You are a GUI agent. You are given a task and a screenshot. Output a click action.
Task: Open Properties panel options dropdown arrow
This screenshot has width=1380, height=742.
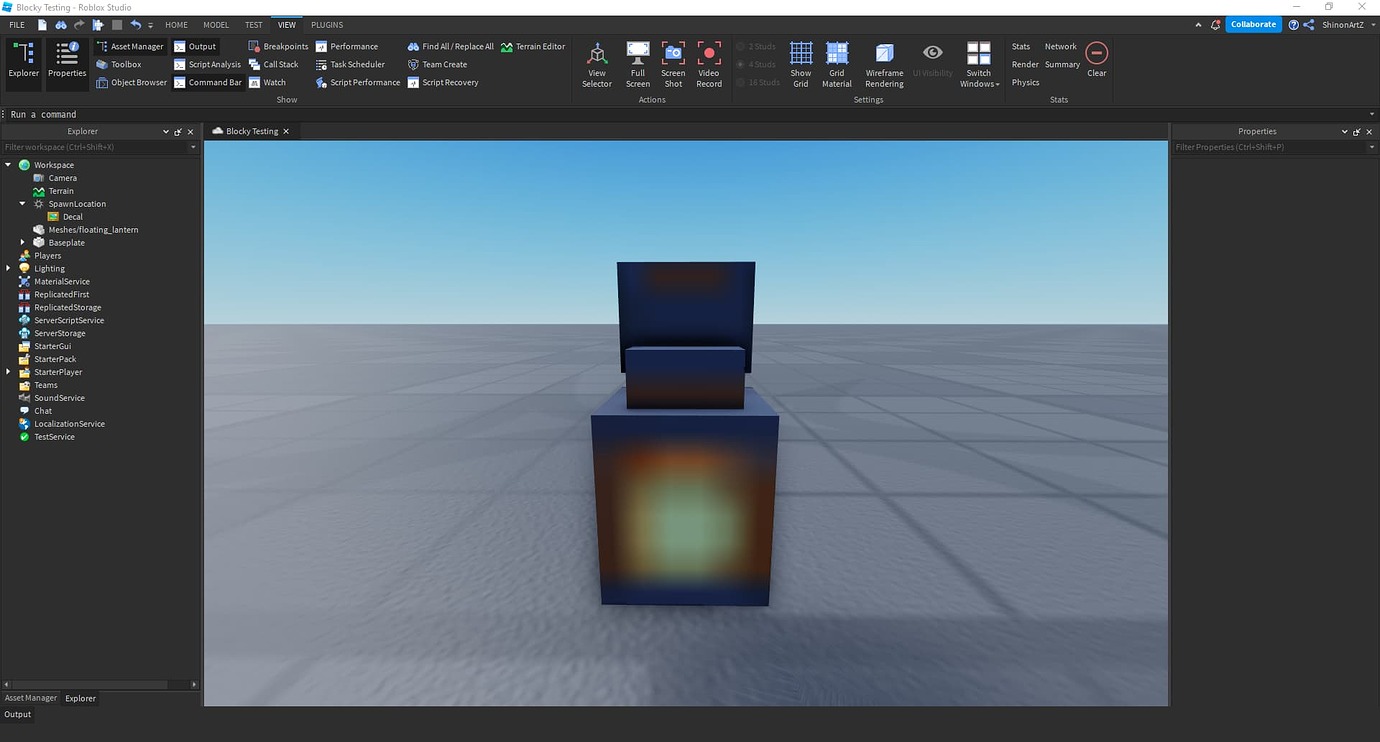[x=1345, y=131]
